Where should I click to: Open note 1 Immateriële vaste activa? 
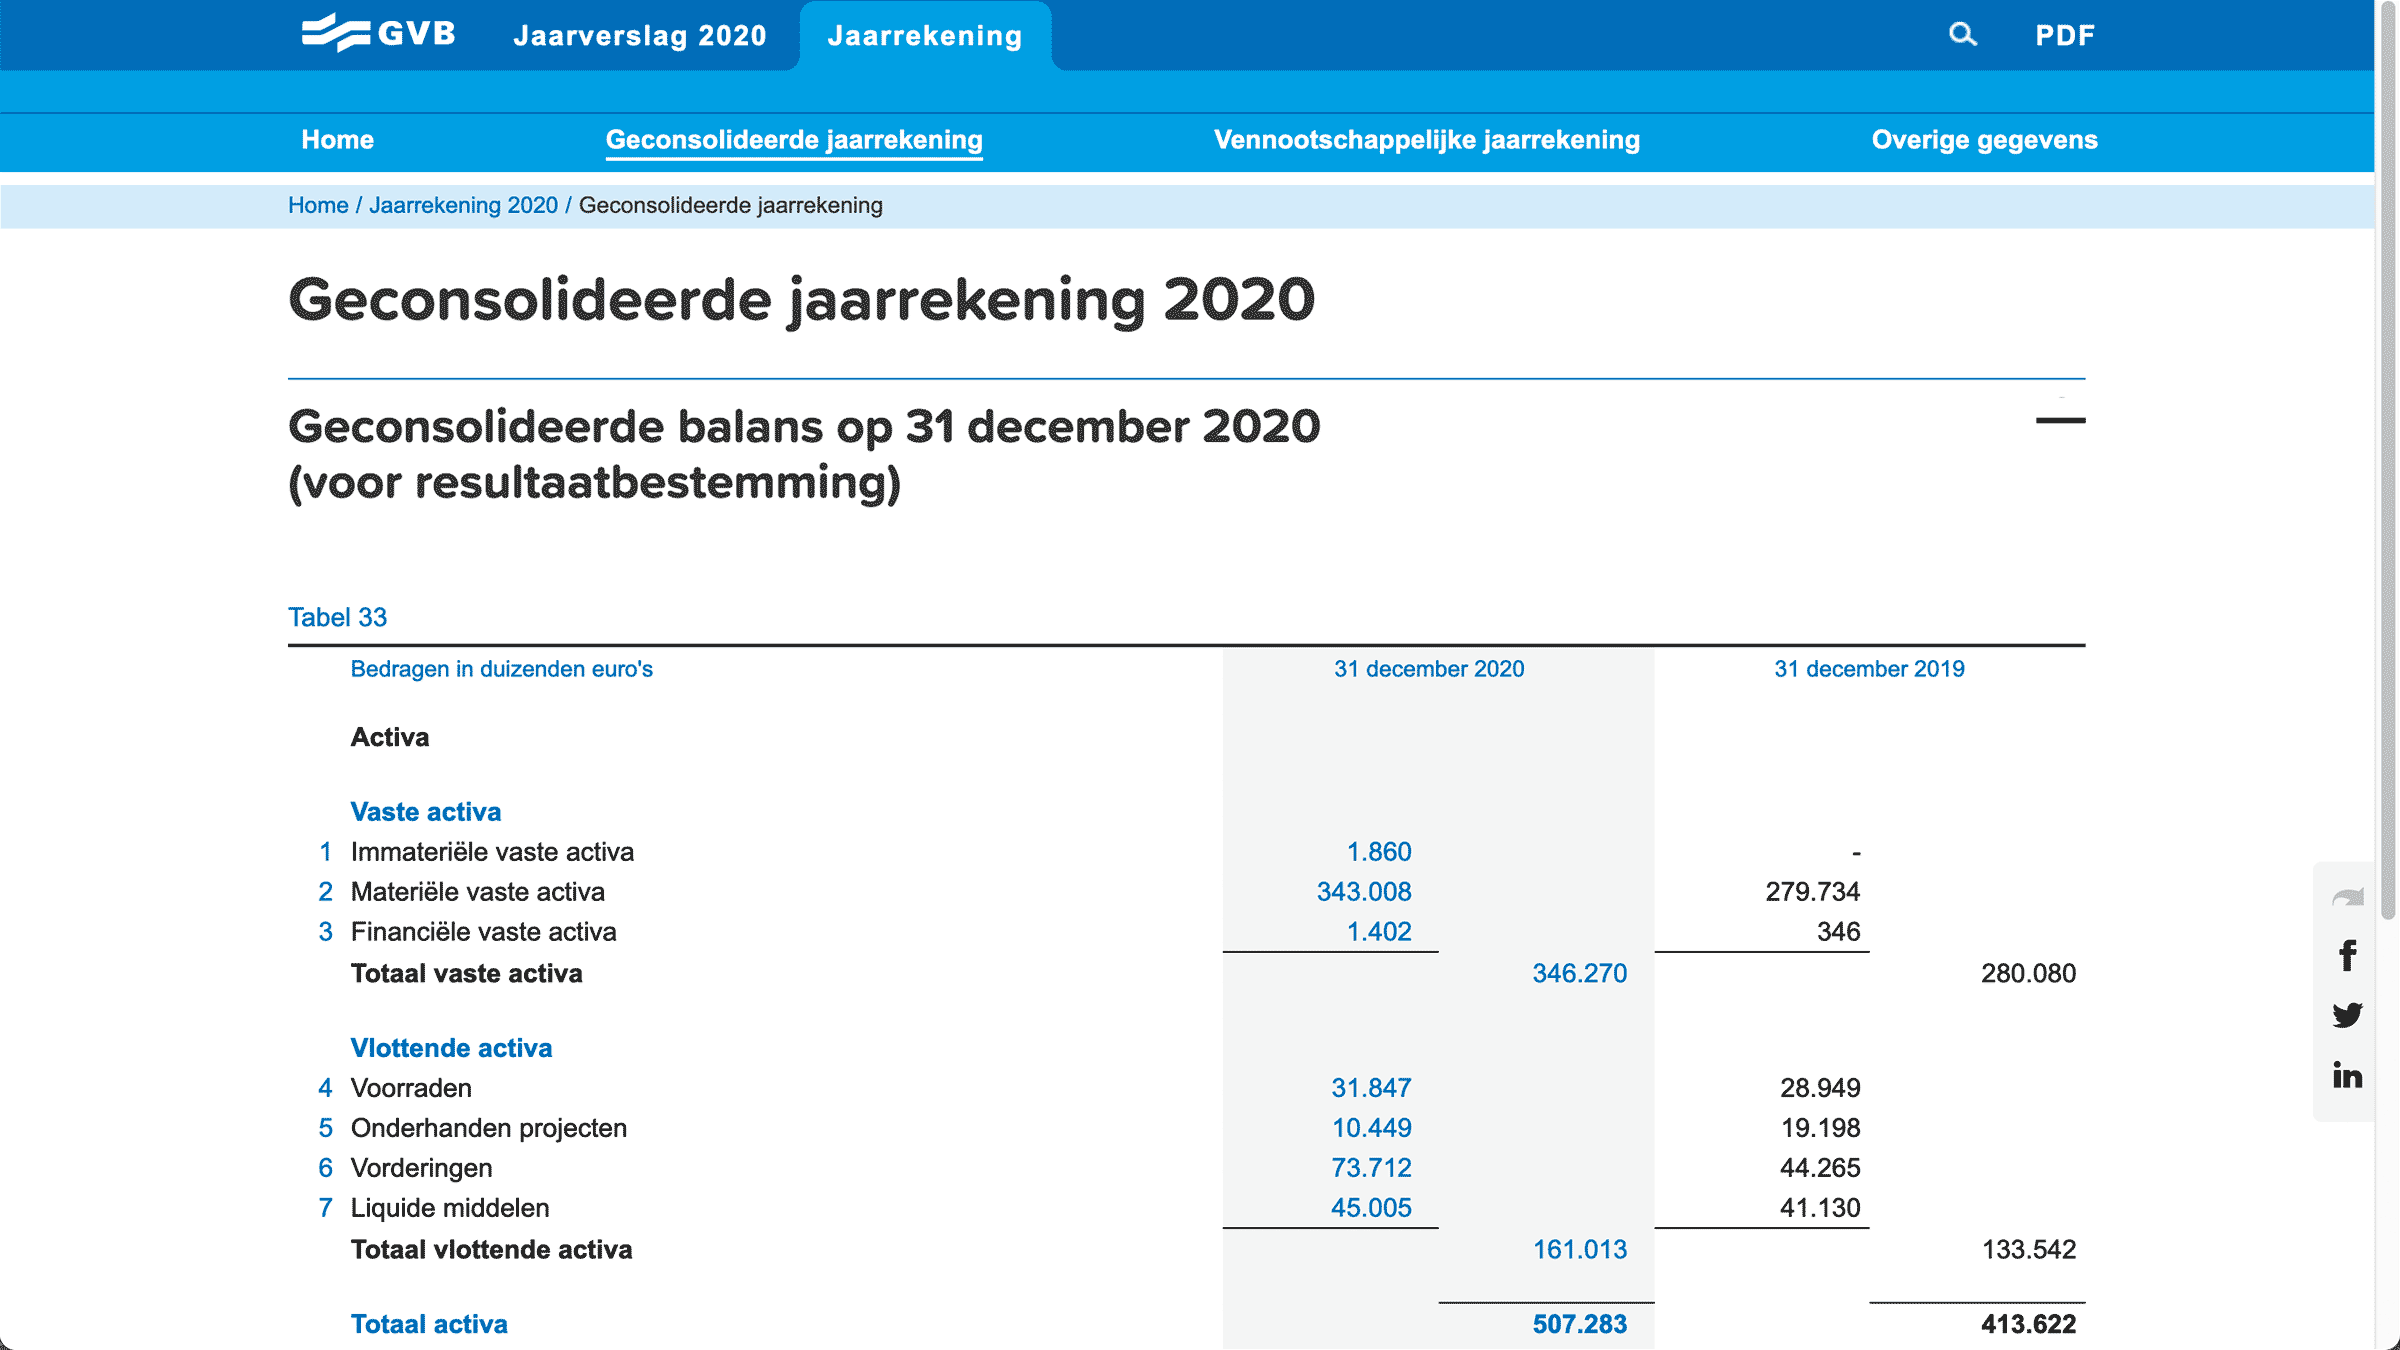325,852
